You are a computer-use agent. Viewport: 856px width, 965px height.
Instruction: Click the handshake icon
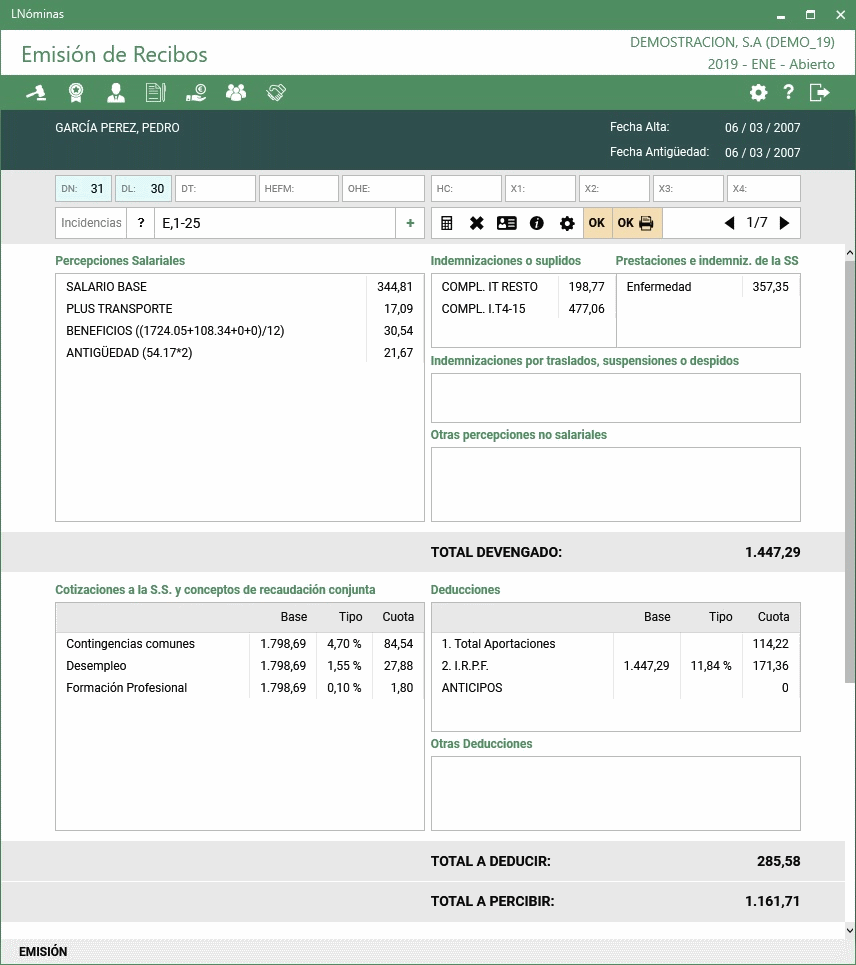(276, 93)
